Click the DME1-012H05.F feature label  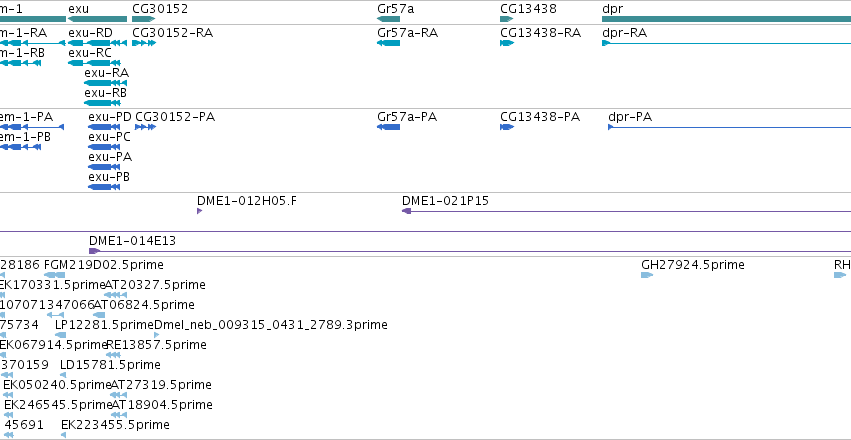coord(247,201)
